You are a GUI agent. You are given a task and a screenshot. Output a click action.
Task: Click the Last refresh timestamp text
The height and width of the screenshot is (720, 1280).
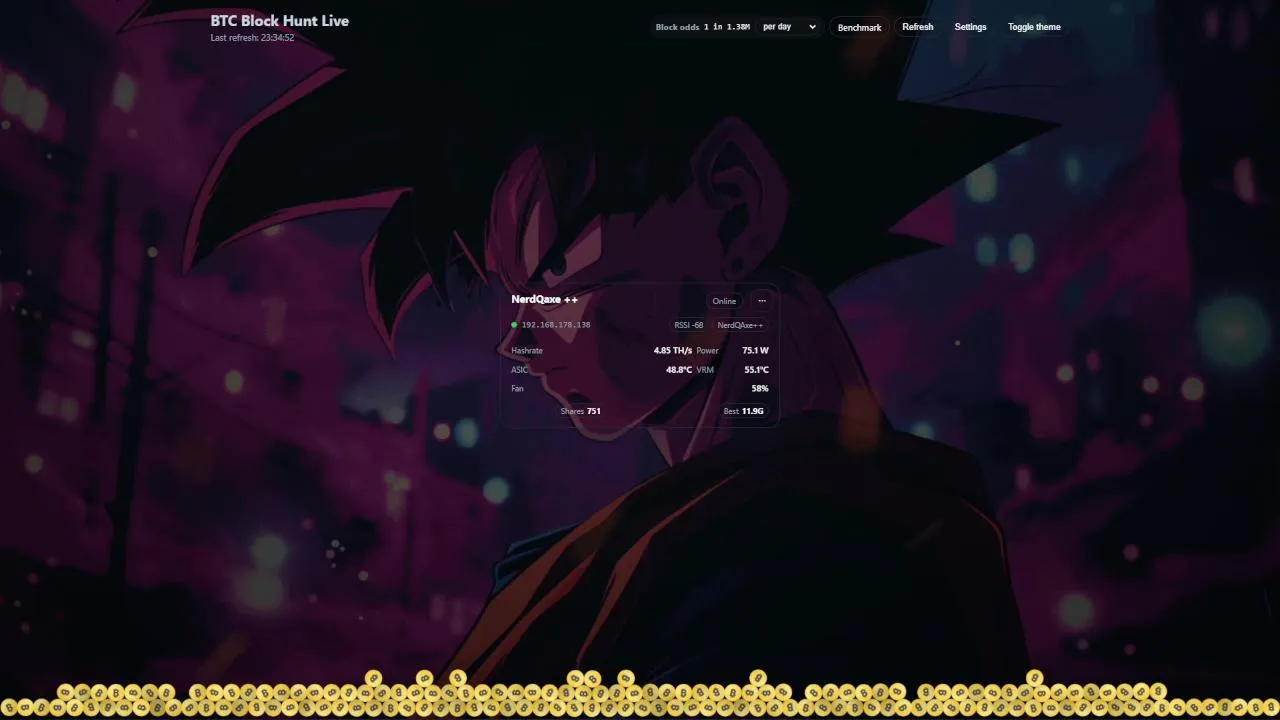[x=252, y=38]
